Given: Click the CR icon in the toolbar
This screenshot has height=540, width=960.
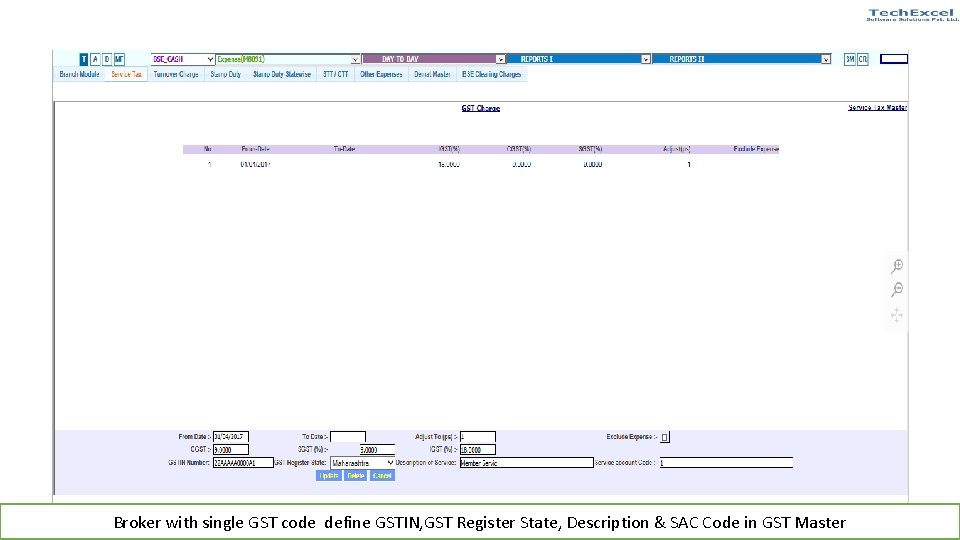Looking at the screenshot, I should (863, 59).
